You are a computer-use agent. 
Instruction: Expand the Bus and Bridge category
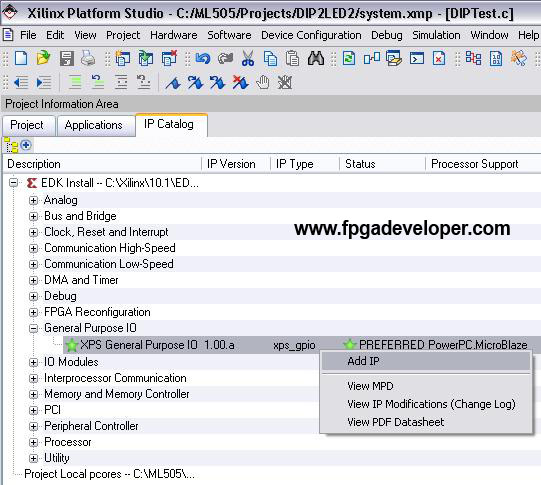point(33,216)
